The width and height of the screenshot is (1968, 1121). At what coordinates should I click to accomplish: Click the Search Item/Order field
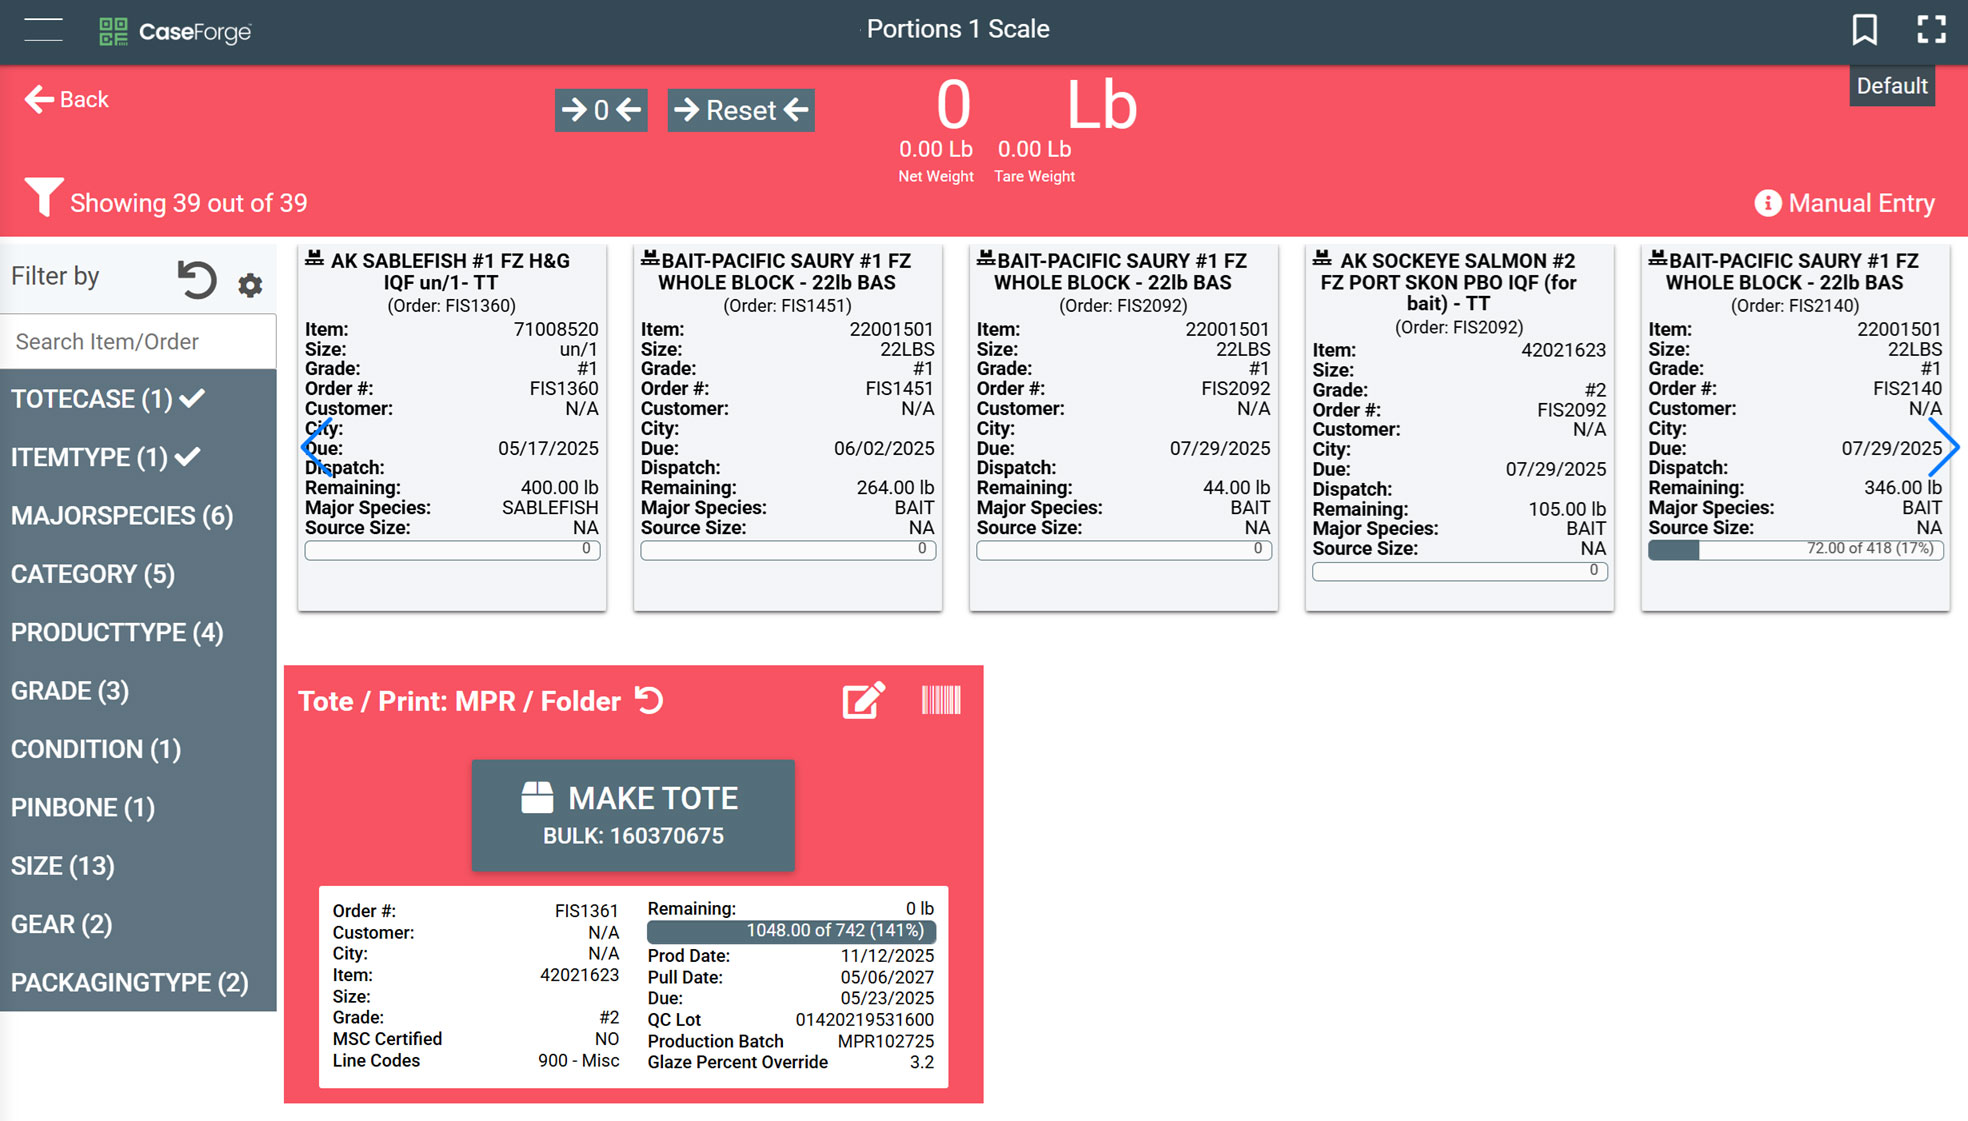pos(138,342)
